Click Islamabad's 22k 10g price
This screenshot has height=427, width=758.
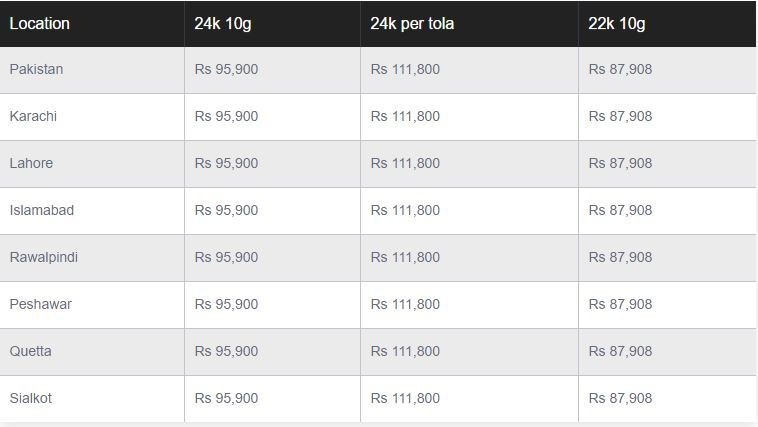(620, 210)
